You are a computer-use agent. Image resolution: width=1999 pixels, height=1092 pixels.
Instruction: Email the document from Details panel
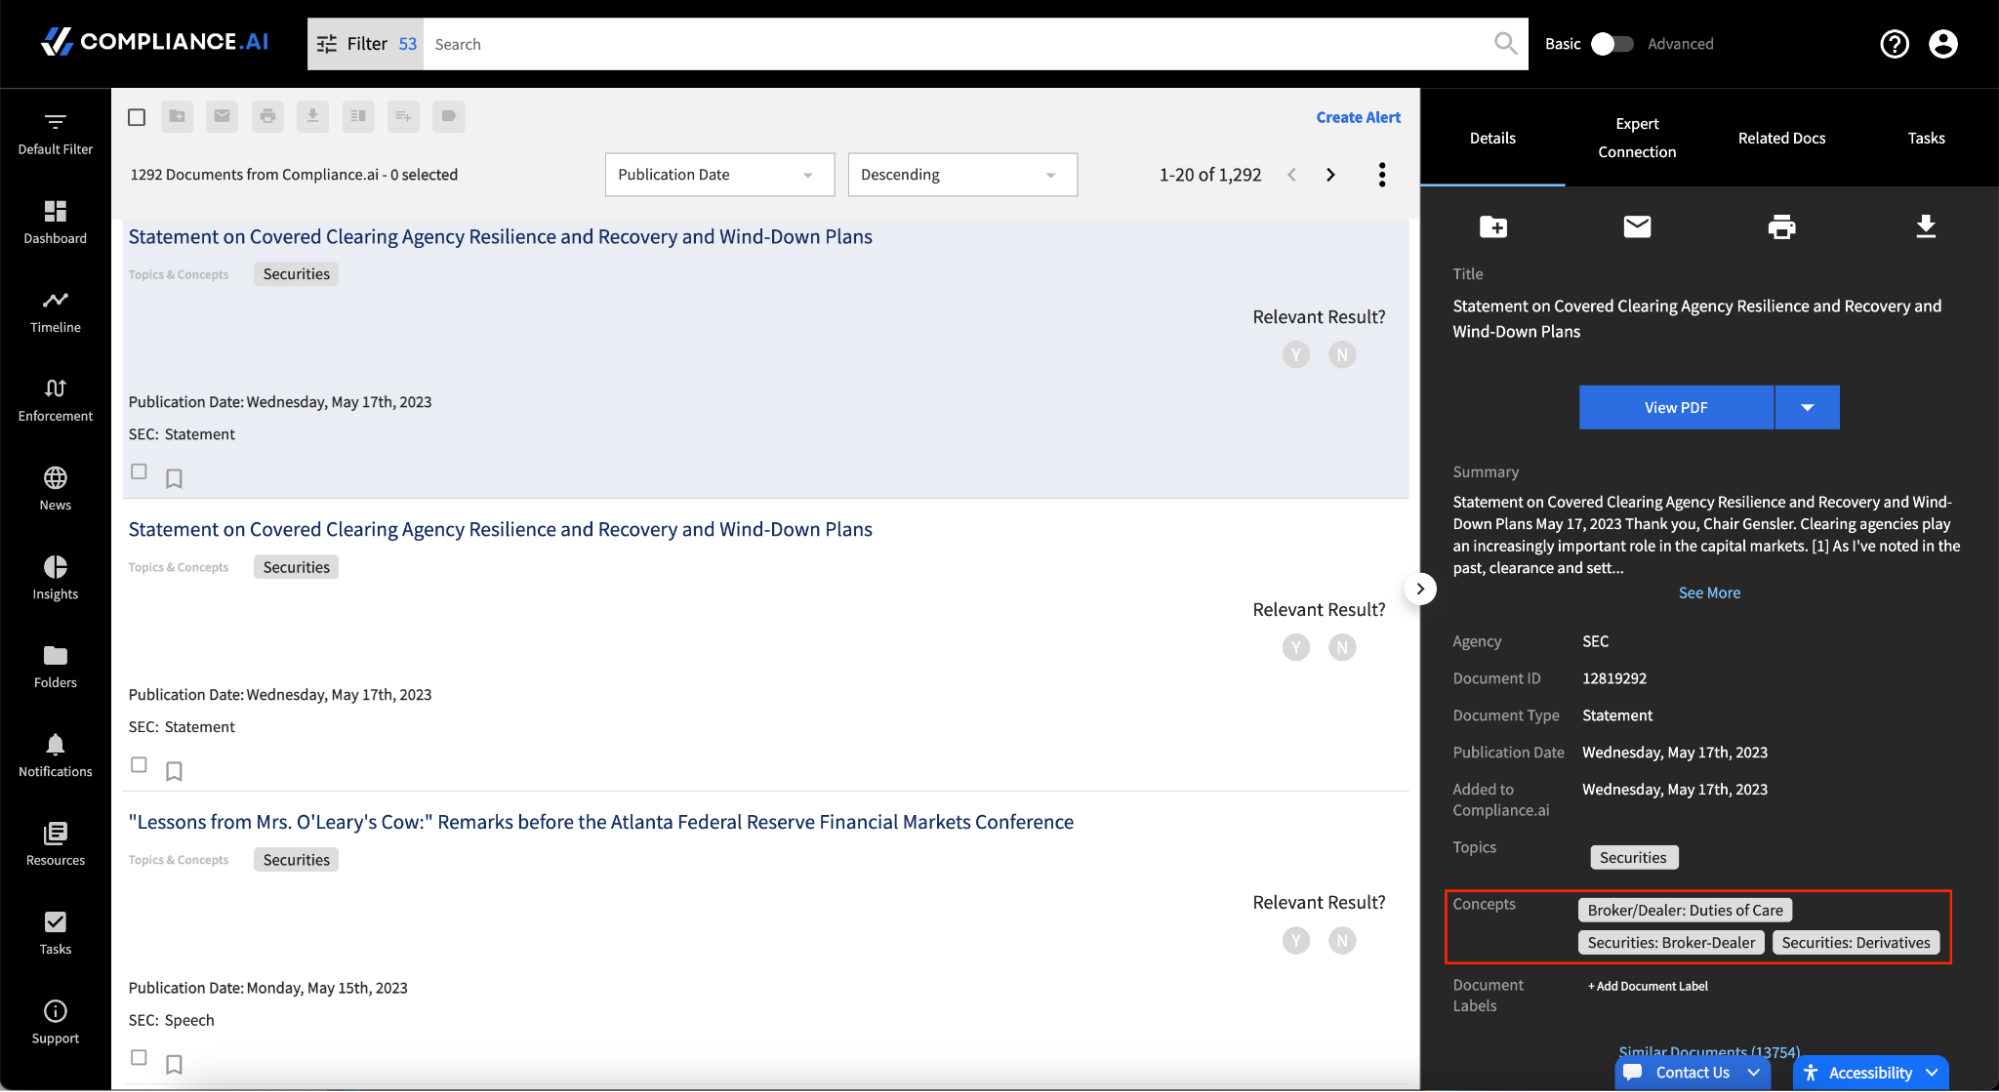1637,227
